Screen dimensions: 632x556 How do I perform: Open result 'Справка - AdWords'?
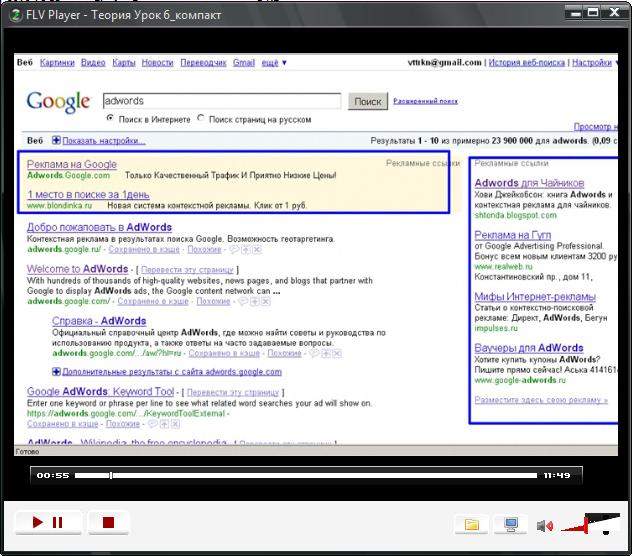click(99, 321)
